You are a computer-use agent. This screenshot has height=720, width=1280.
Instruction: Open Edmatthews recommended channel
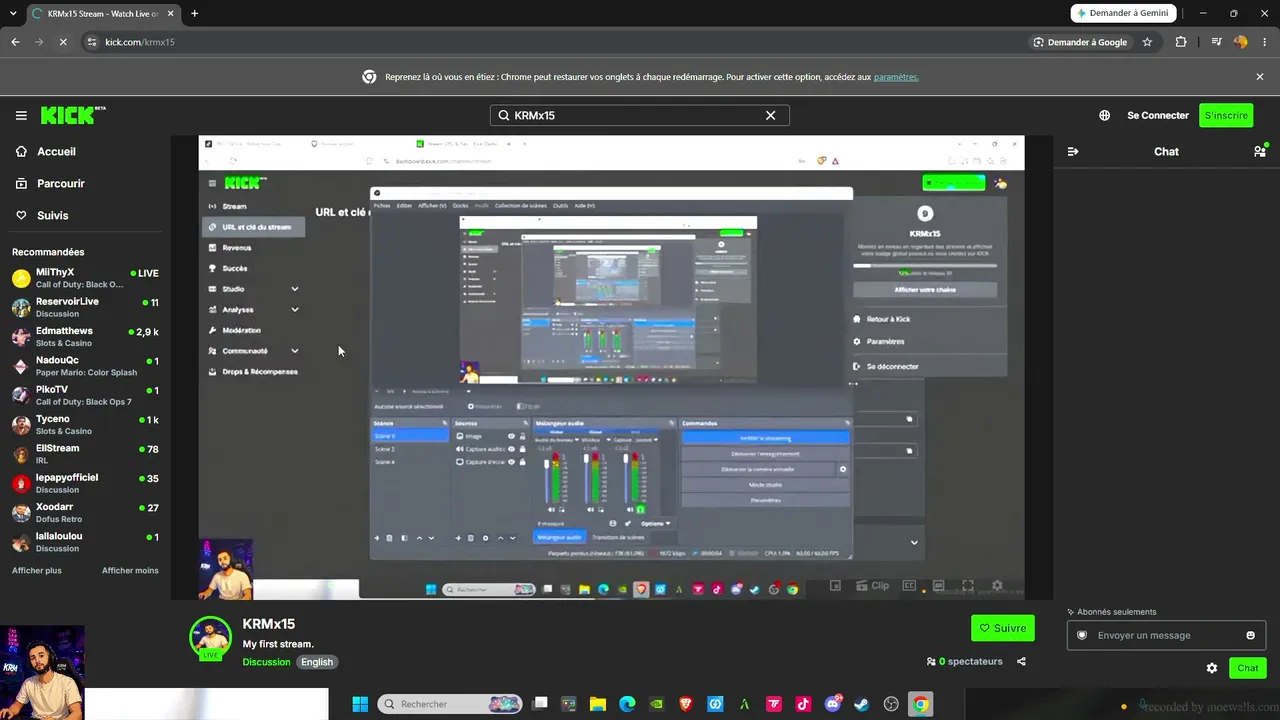85,336
